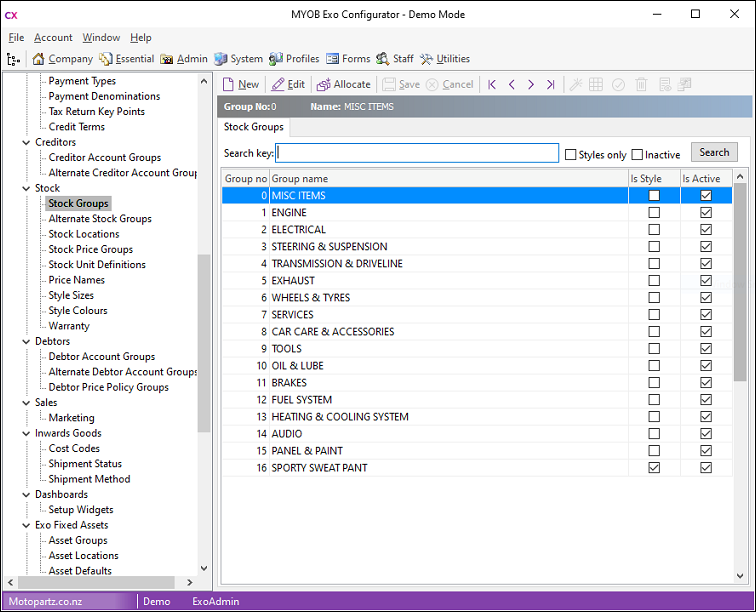Collapse the Debtors tree node
Image resolution: width=756 pixels, height=612 pixels.
[x=26, y=341]
